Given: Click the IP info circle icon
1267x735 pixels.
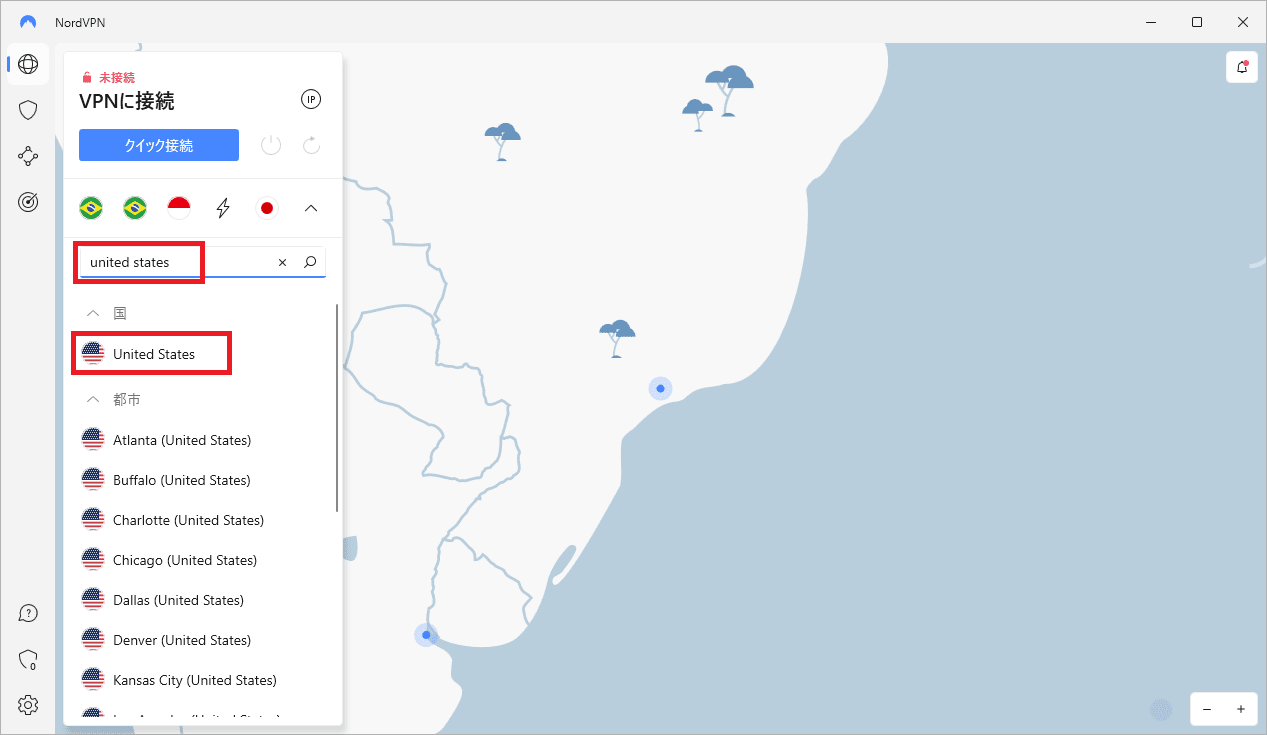Looking at the screenshot, I should tap(311, 99).
